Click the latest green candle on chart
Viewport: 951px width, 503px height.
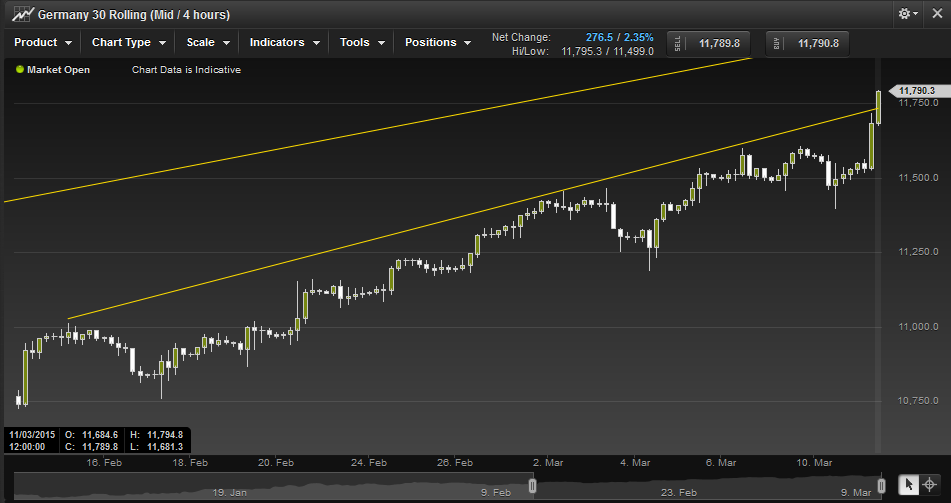878,107
